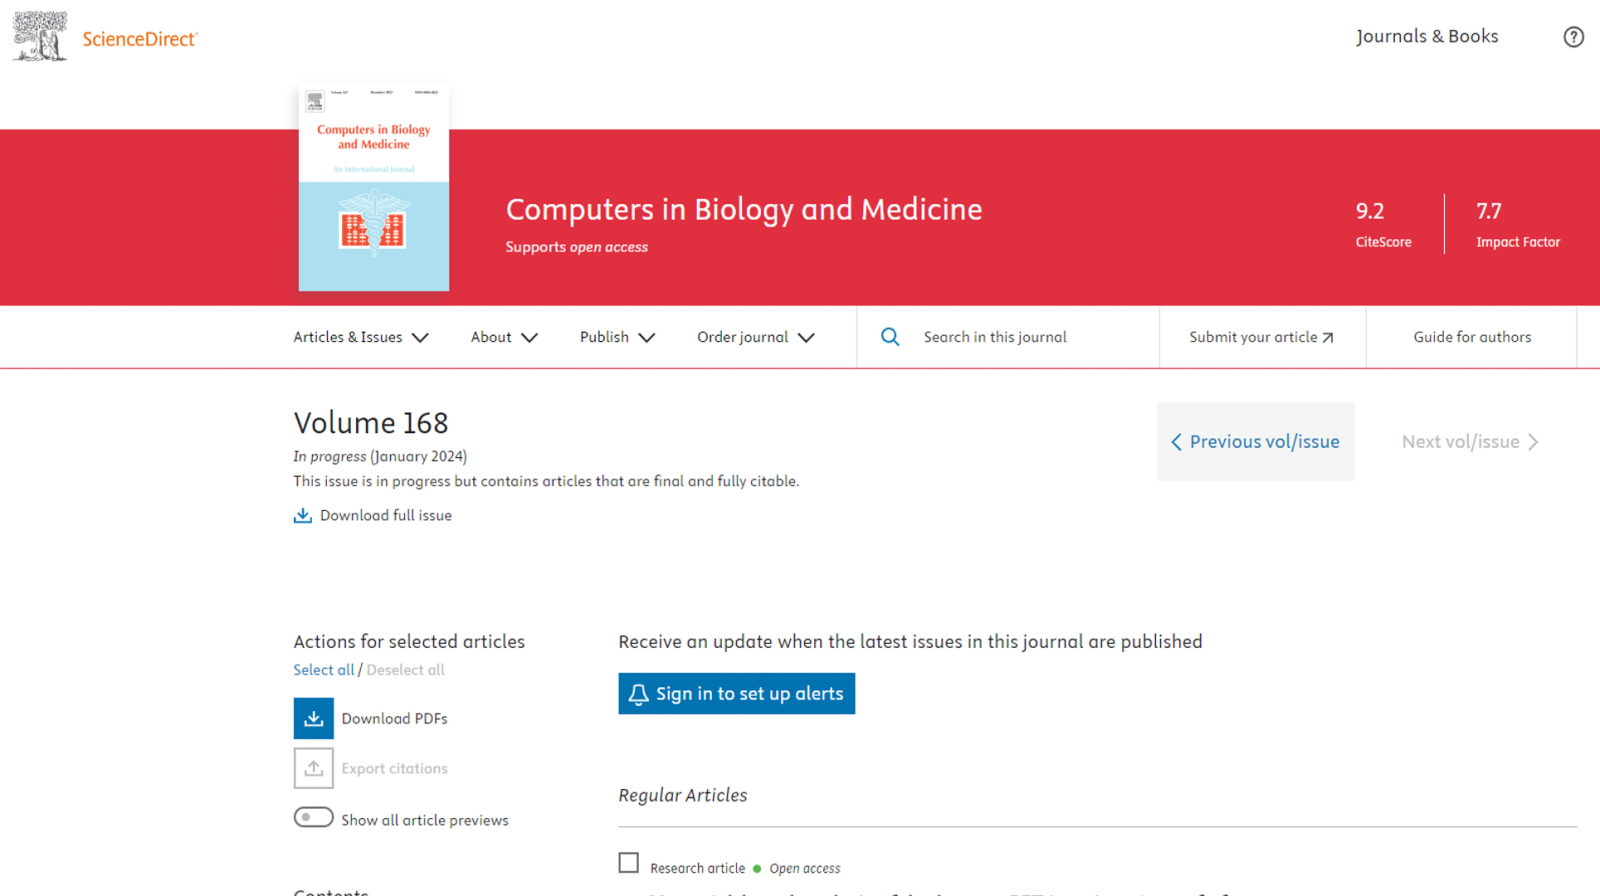Screen dimensions: 1600x896
Task: Click the 7.7 Impact Factor value
Action: tap(1489, 211)
